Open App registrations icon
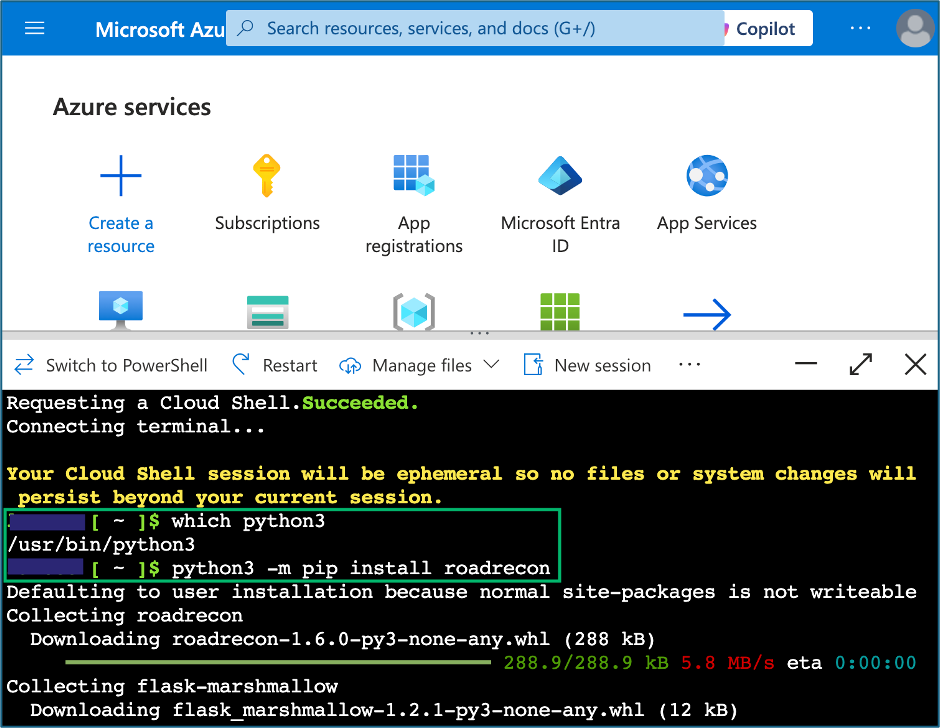The height and width of the screenshot is (728, 940). (414, 175)
